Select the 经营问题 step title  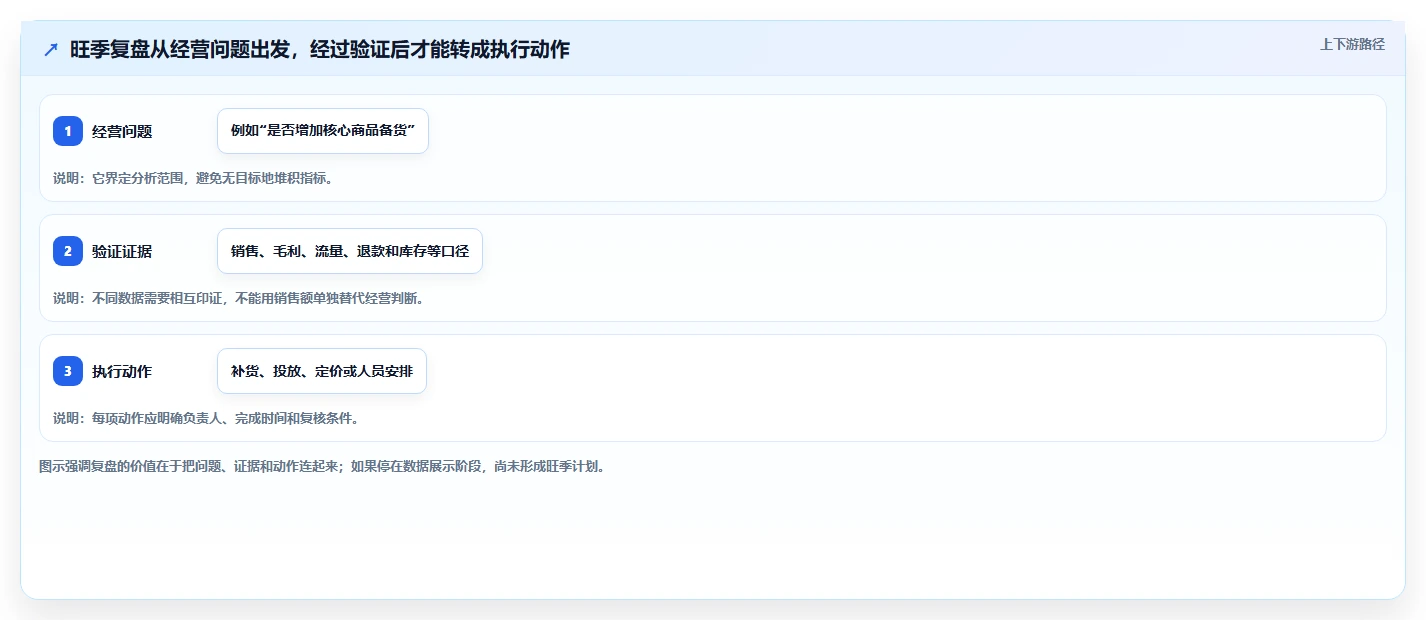pyautogui.click(x=122, y=131)
